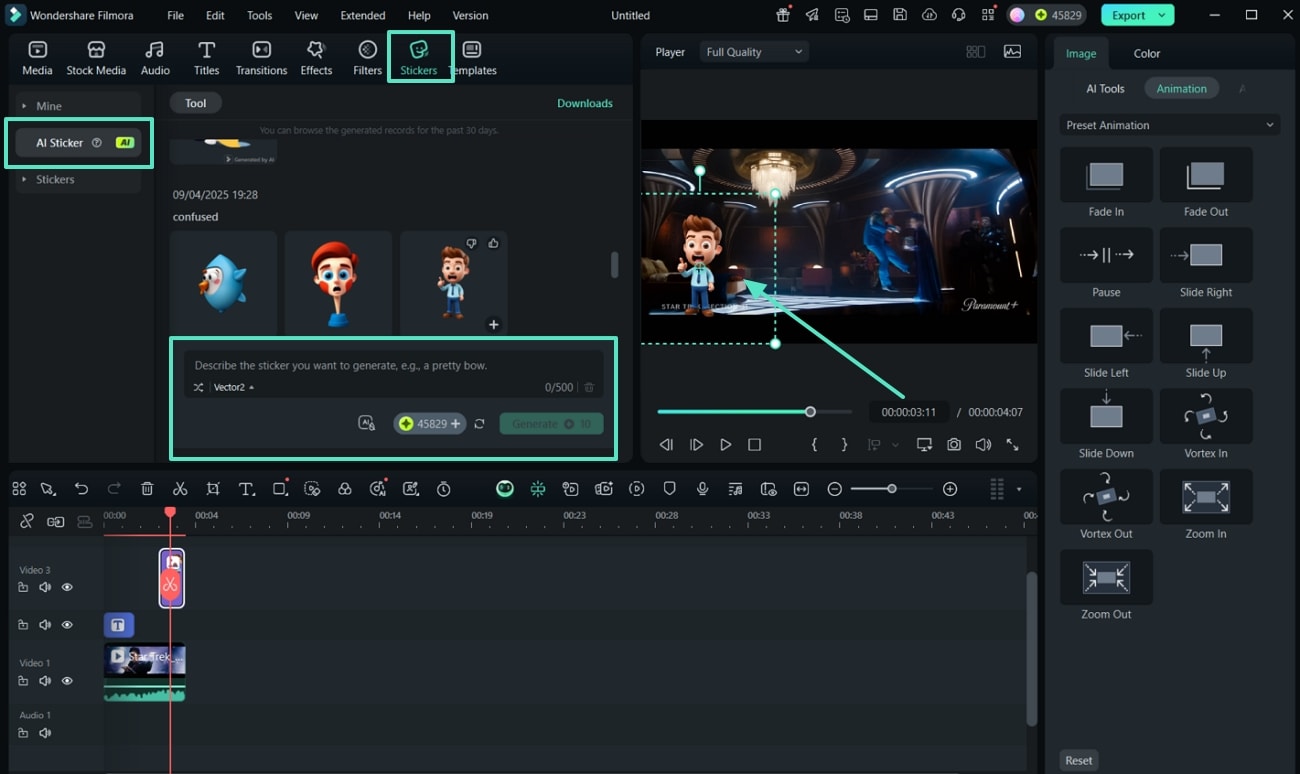Open the Media panel tab

point(37,58)
